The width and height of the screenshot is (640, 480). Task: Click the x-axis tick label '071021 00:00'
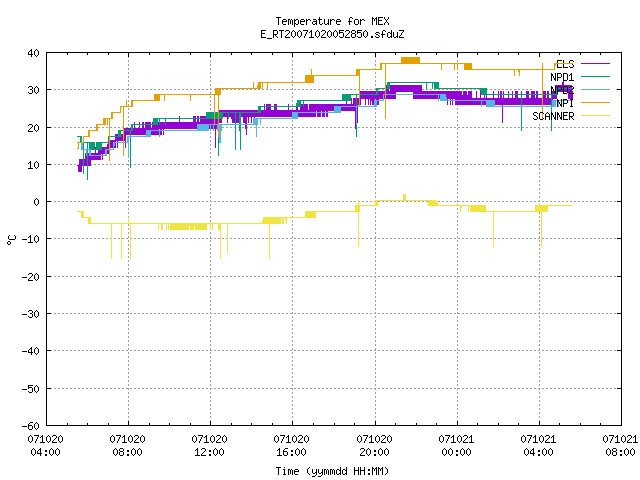coord(456,446)
